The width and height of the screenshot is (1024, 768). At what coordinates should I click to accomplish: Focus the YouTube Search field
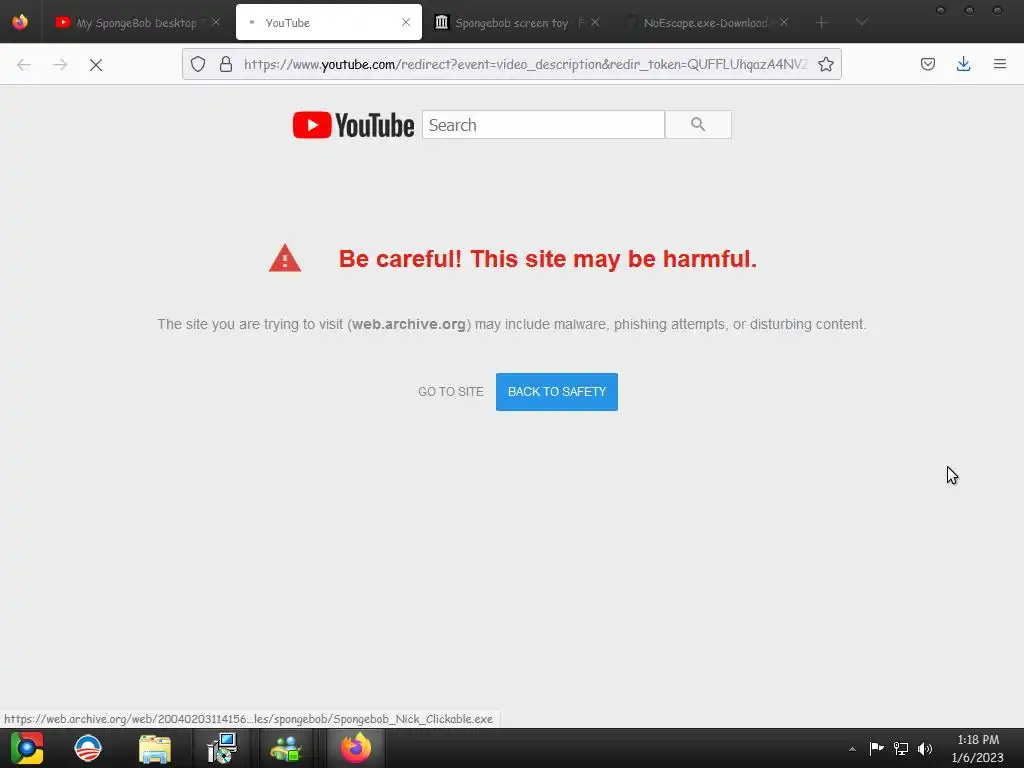coord(543,125)
